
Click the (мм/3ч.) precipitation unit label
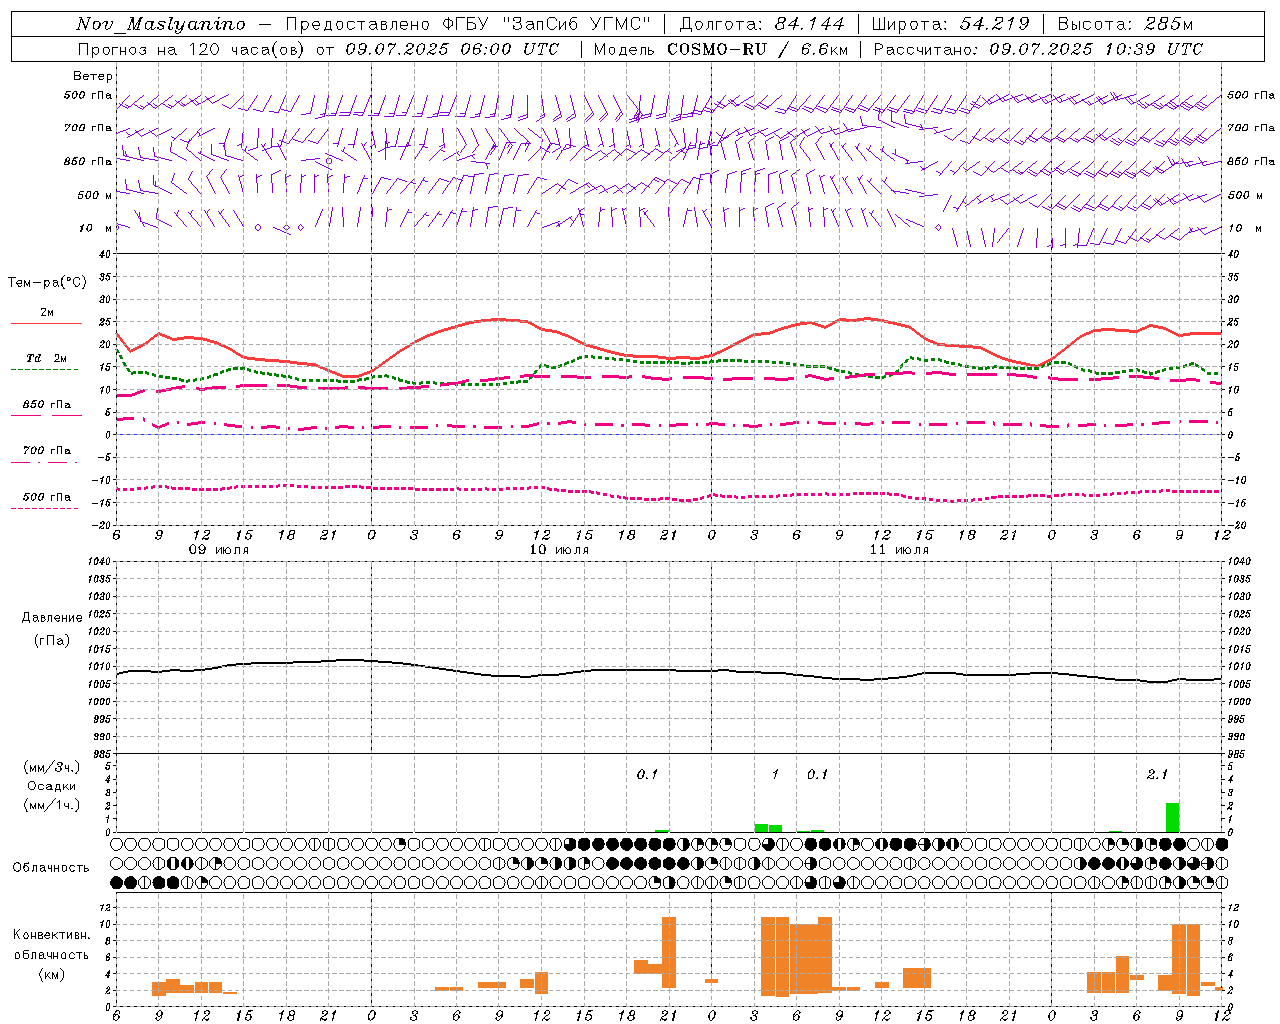[x=52, y=767]
